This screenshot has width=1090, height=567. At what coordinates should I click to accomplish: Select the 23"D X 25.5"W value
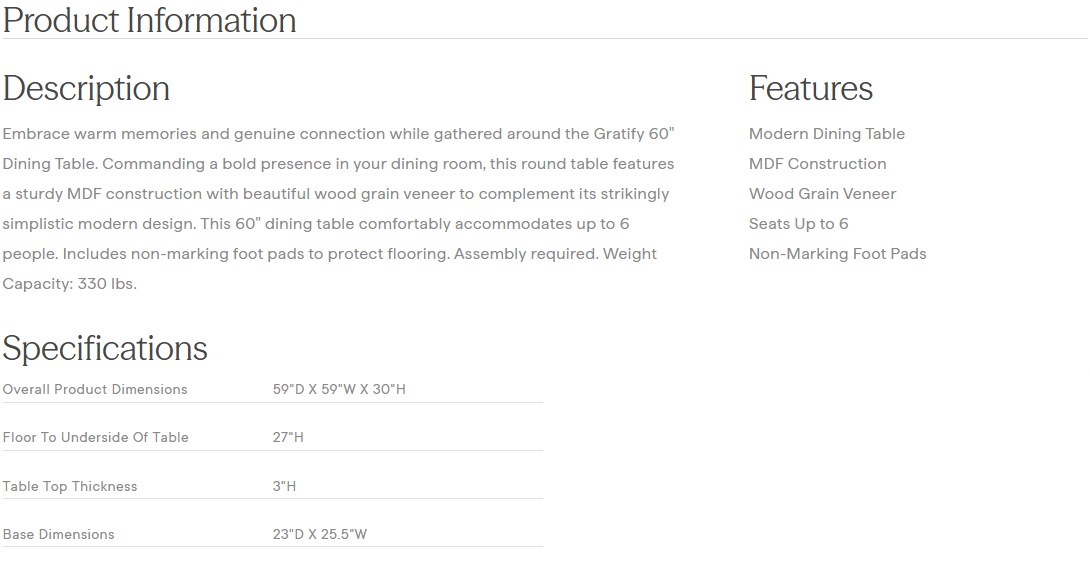(320, 534)
